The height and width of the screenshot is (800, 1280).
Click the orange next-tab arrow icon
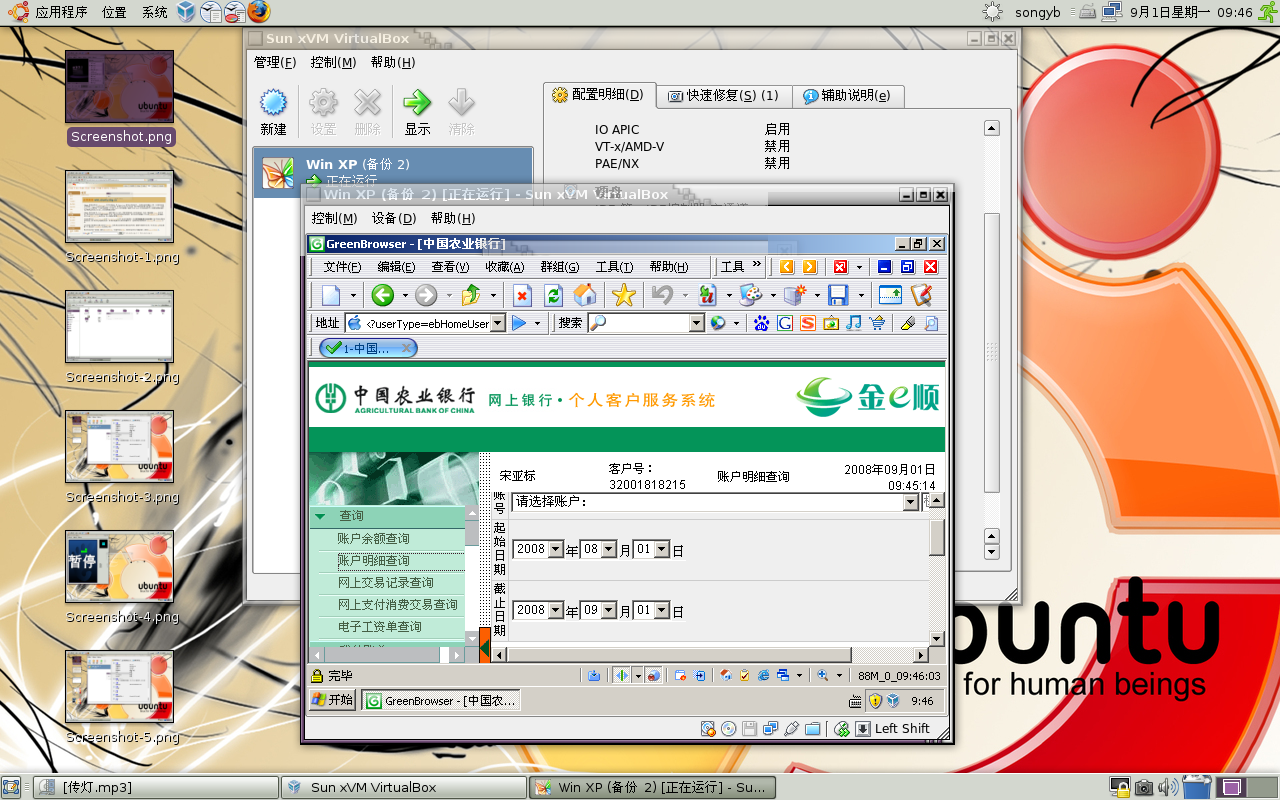click(x=810, y=267)
